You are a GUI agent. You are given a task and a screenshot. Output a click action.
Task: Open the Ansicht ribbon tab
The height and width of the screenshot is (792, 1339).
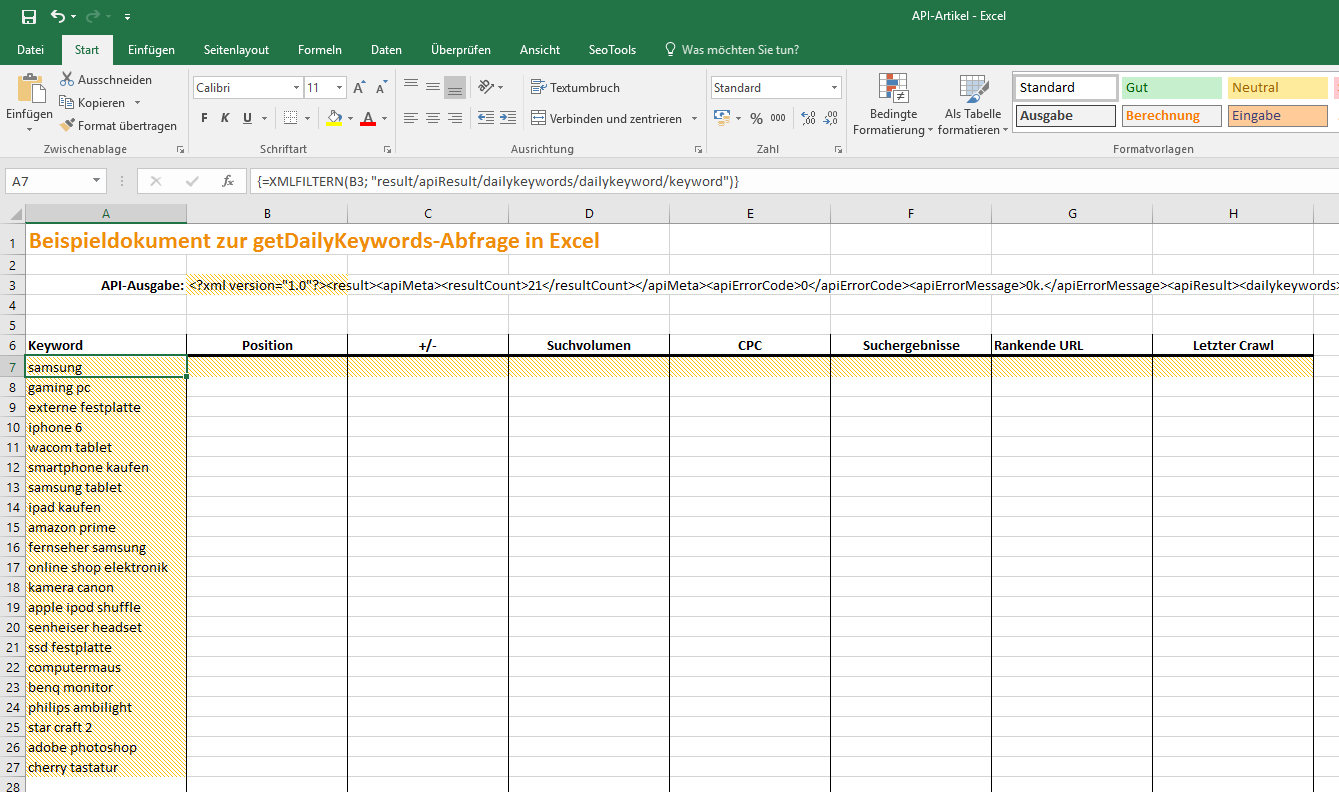click(x=540, y=50)
